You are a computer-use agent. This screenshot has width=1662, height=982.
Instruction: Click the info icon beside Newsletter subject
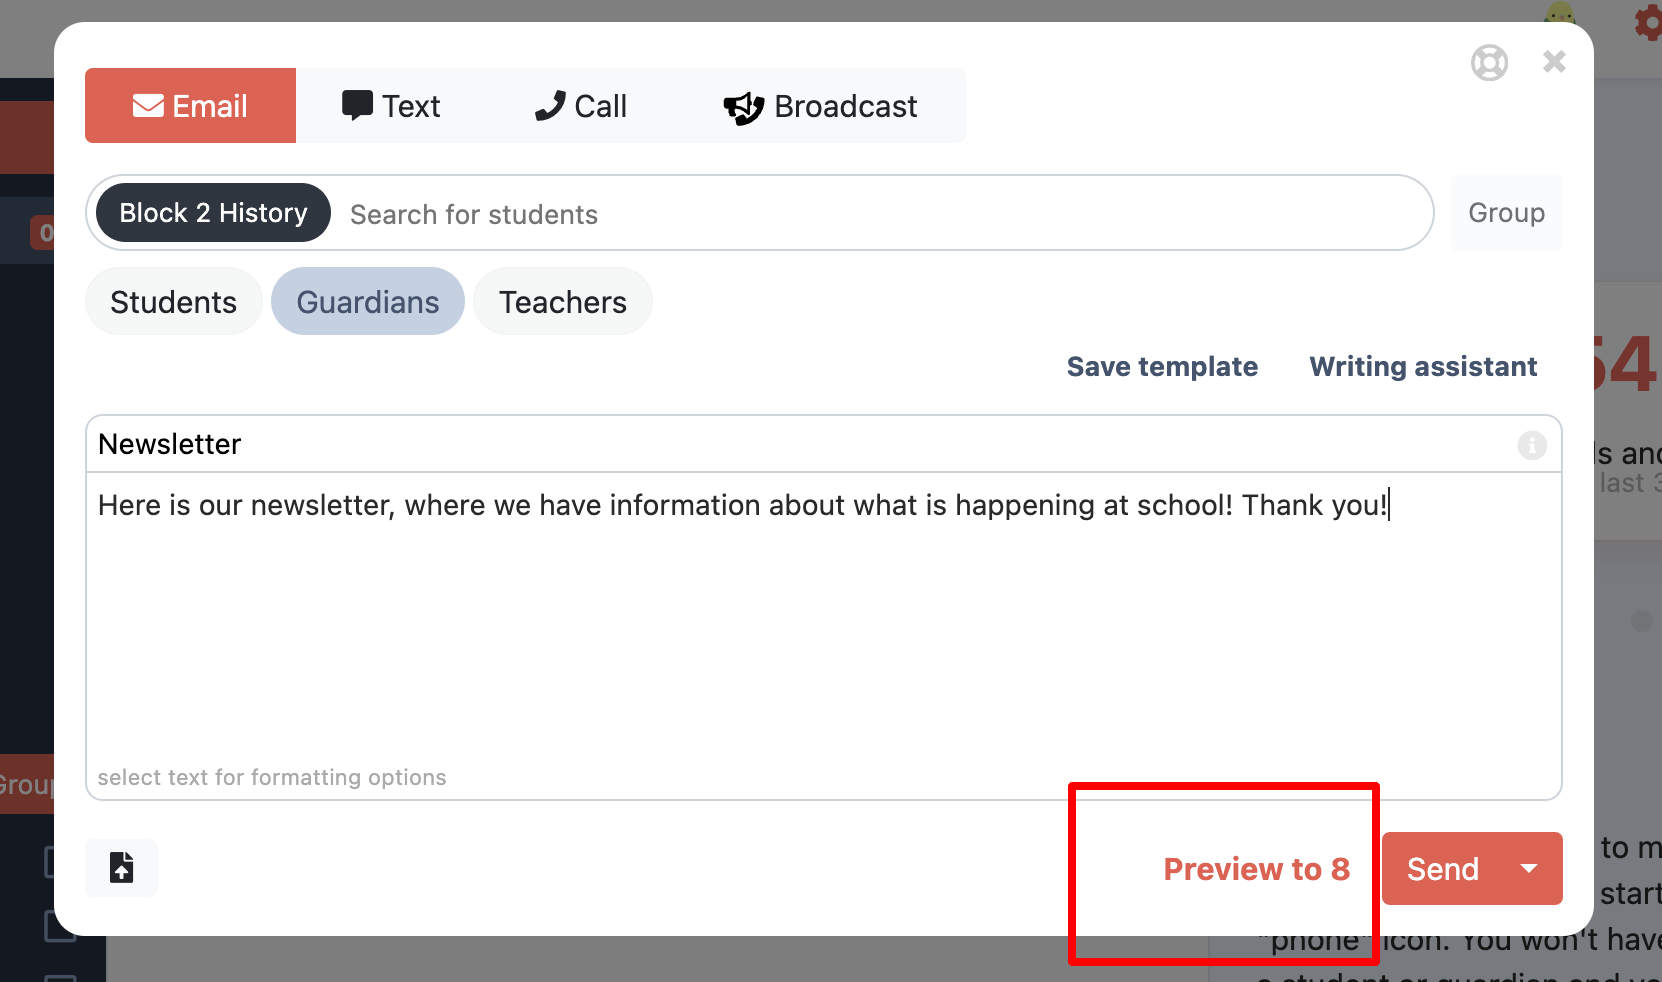click(x=1531, y=445)
